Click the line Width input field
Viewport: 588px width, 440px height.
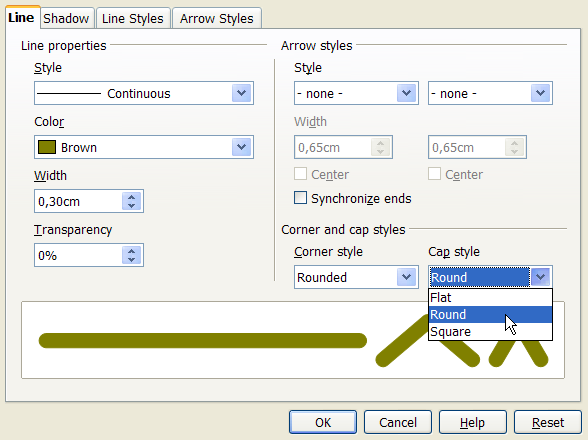point(78,201)
